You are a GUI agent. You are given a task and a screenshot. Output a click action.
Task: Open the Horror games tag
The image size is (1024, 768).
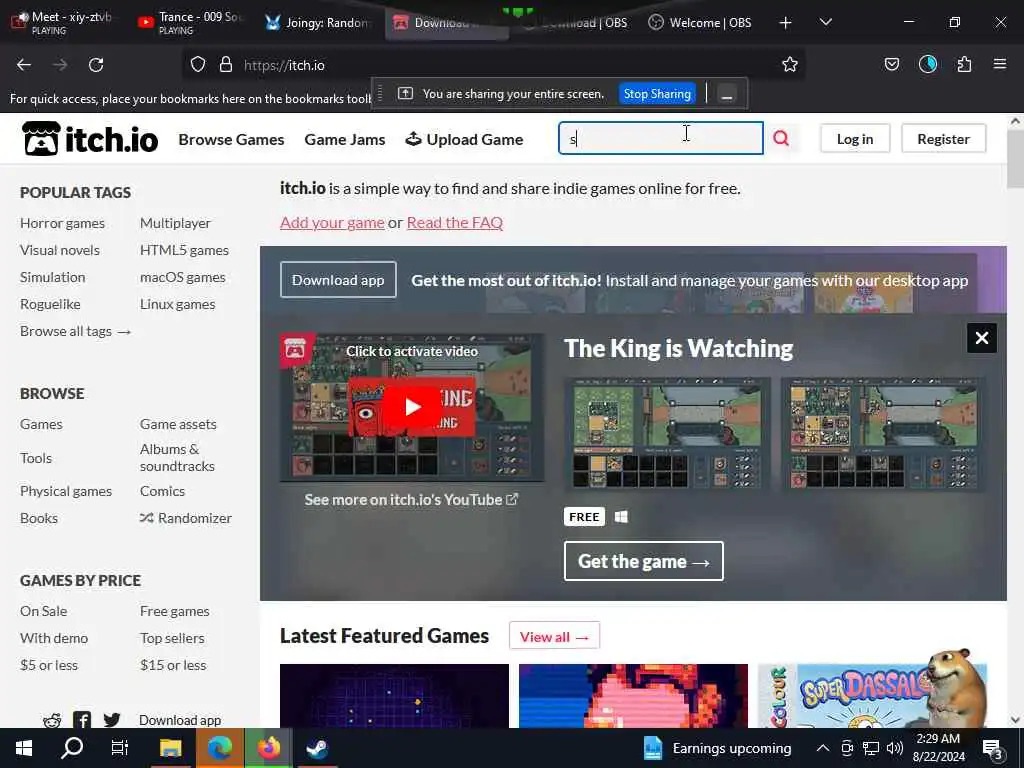coord(62,223)
